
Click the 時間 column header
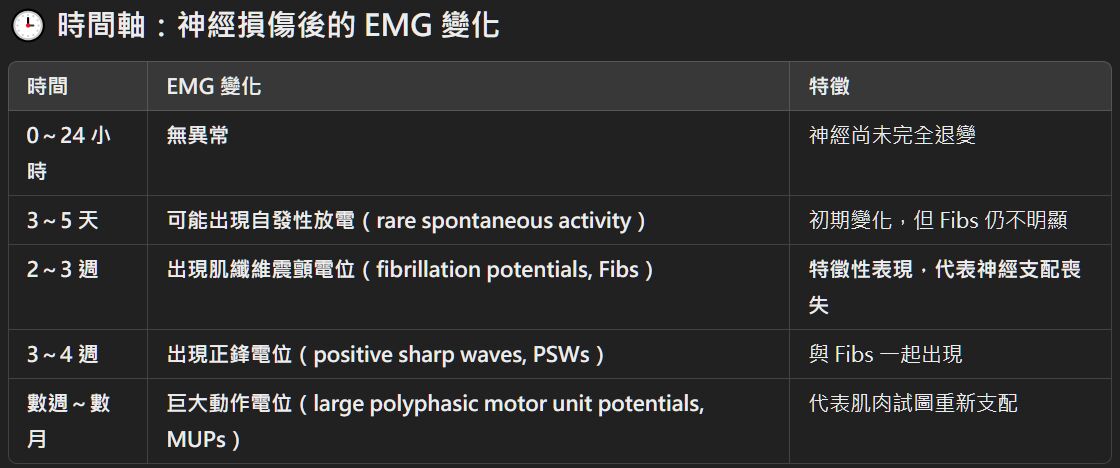pos(47,87)
